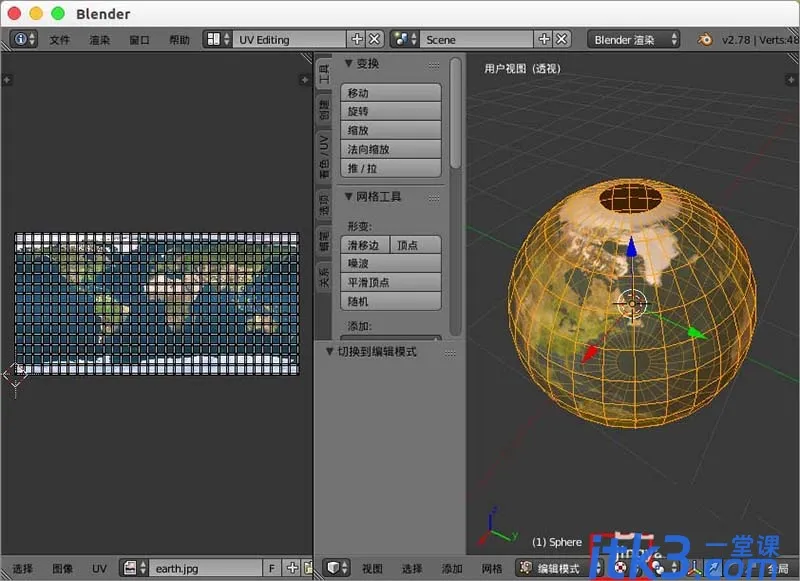Screen dimensions: 800x581
Task: Click the 顶点 slide button
Action: (415, 245)
